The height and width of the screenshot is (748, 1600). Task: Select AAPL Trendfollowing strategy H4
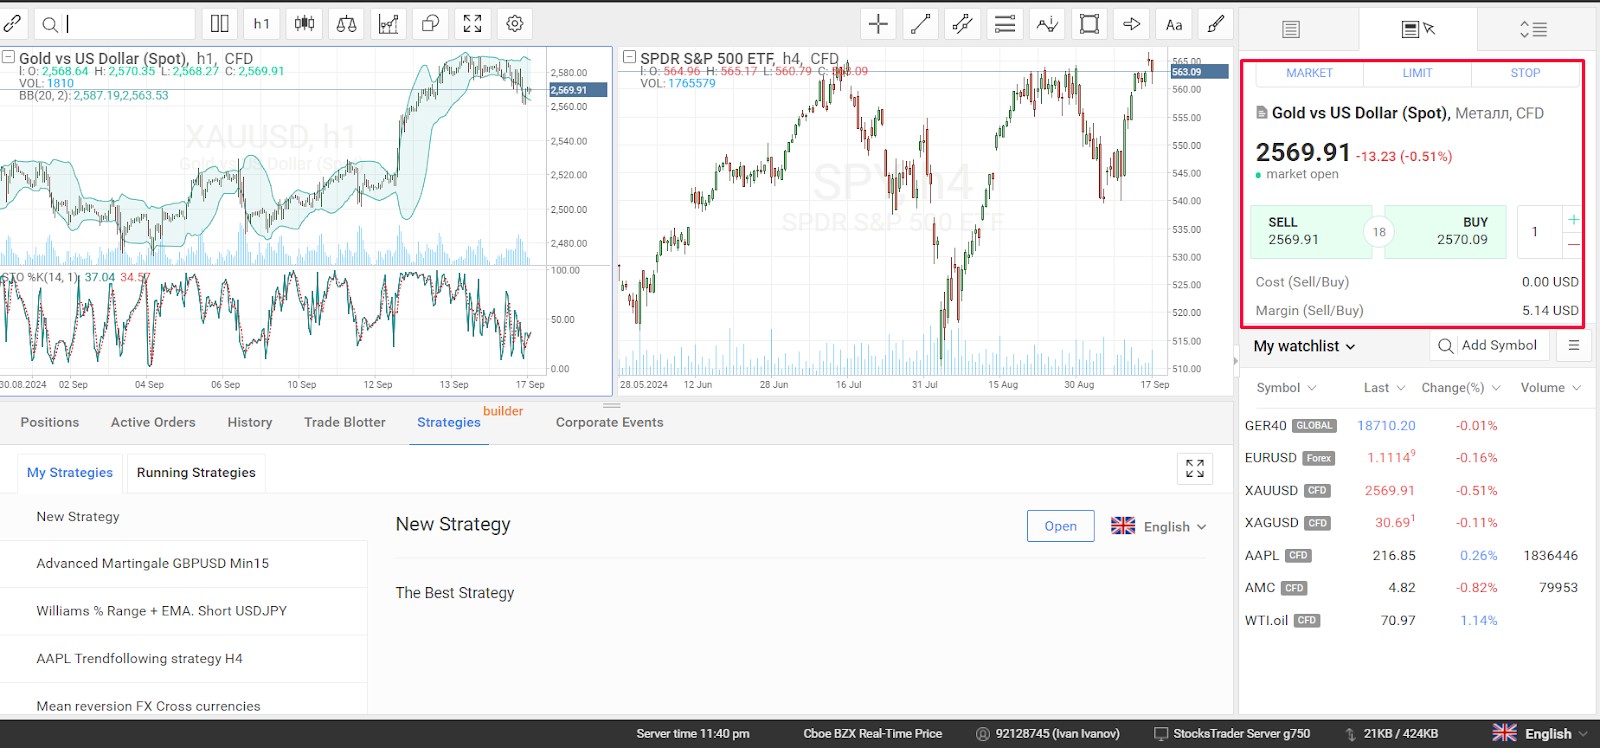pyautogui.click(x=184, y=659)
